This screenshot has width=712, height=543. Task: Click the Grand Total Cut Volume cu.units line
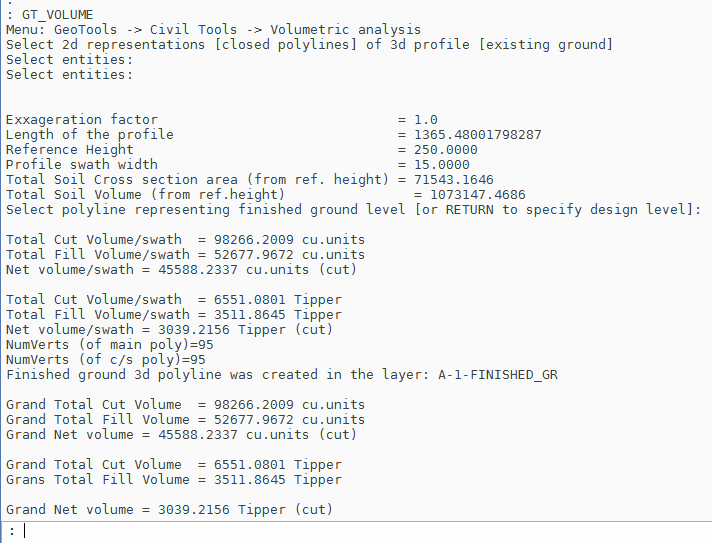point(185,405)
